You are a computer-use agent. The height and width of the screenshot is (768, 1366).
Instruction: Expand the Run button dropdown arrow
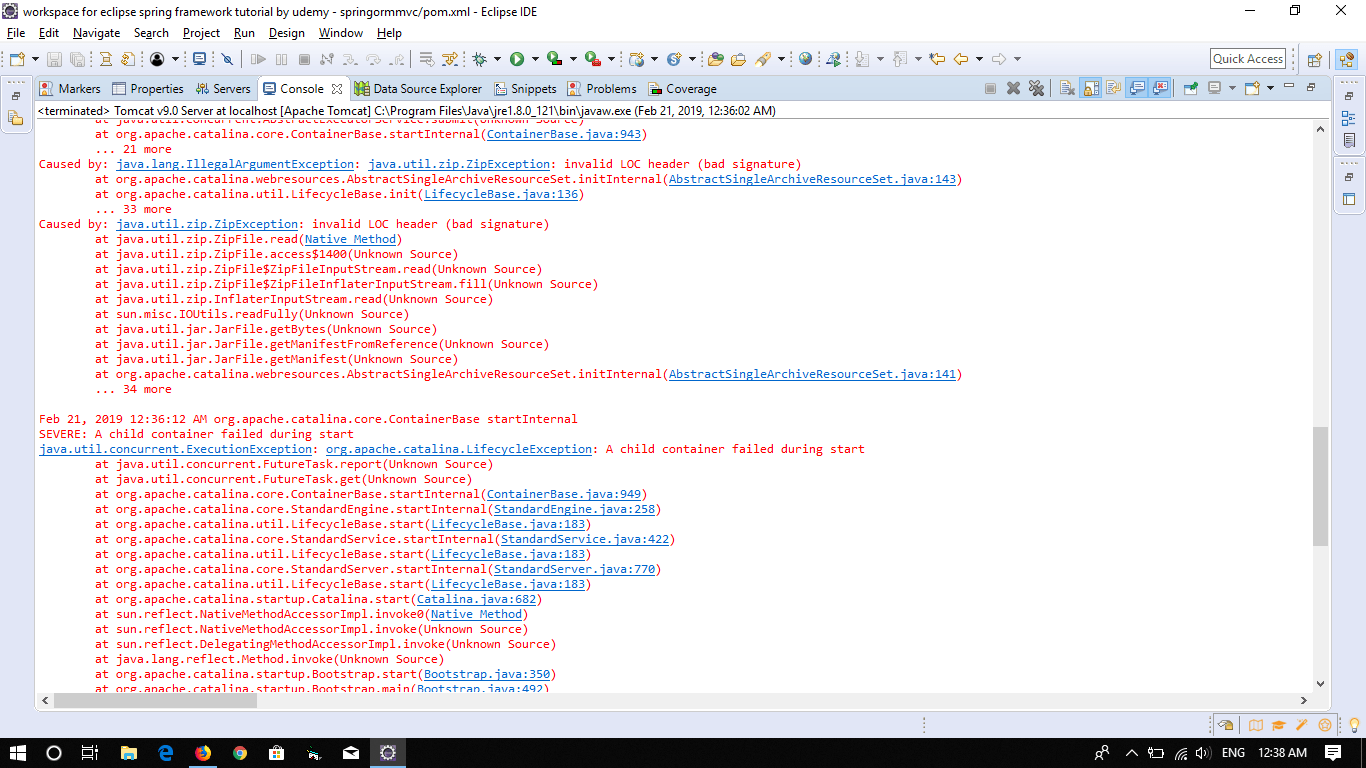point(535,59)
